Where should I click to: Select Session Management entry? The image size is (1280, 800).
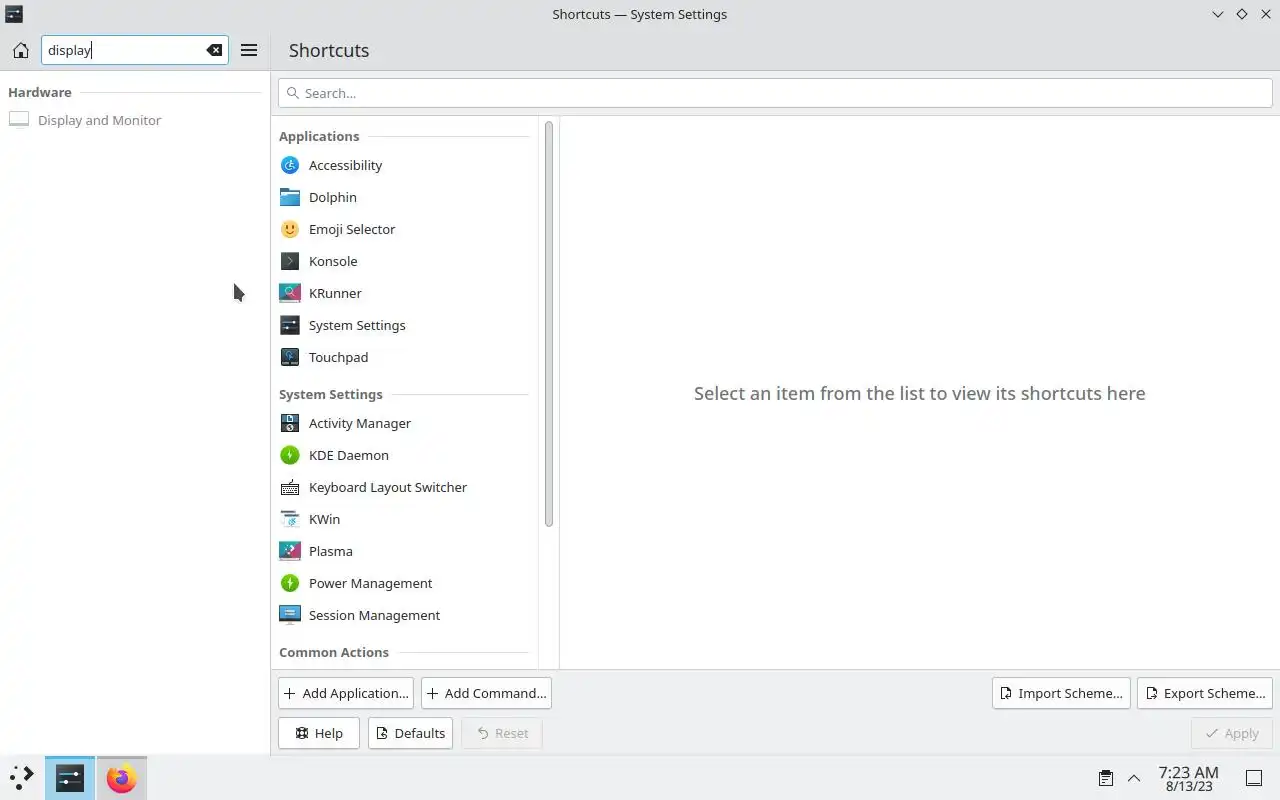(x=405, y=615)
